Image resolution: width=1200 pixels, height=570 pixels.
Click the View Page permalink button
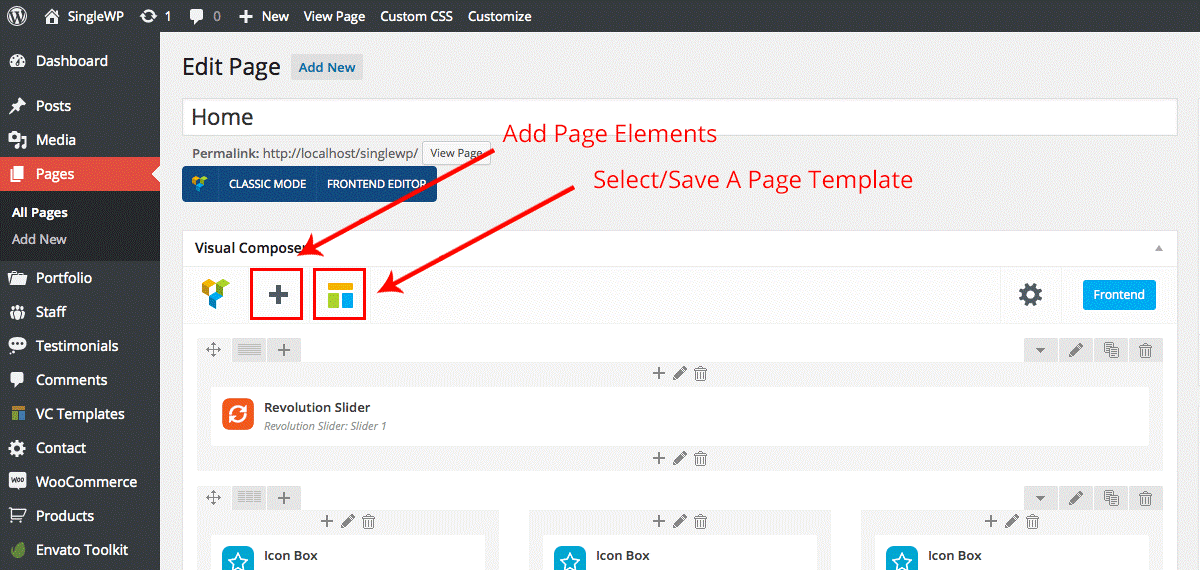click(x=457, y=153)
